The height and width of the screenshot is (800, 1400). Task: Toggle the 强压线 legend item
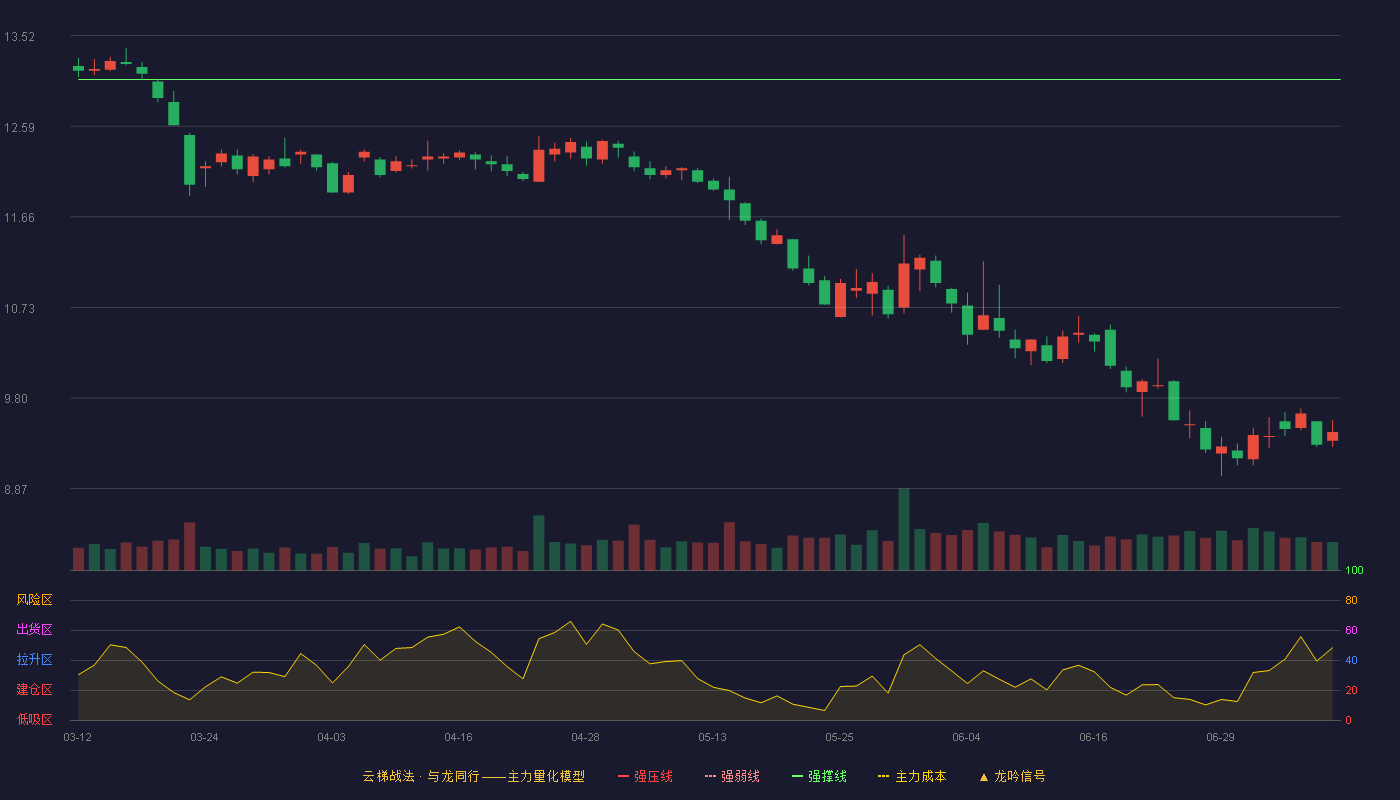pyautogui.click(x=645, y=776)
